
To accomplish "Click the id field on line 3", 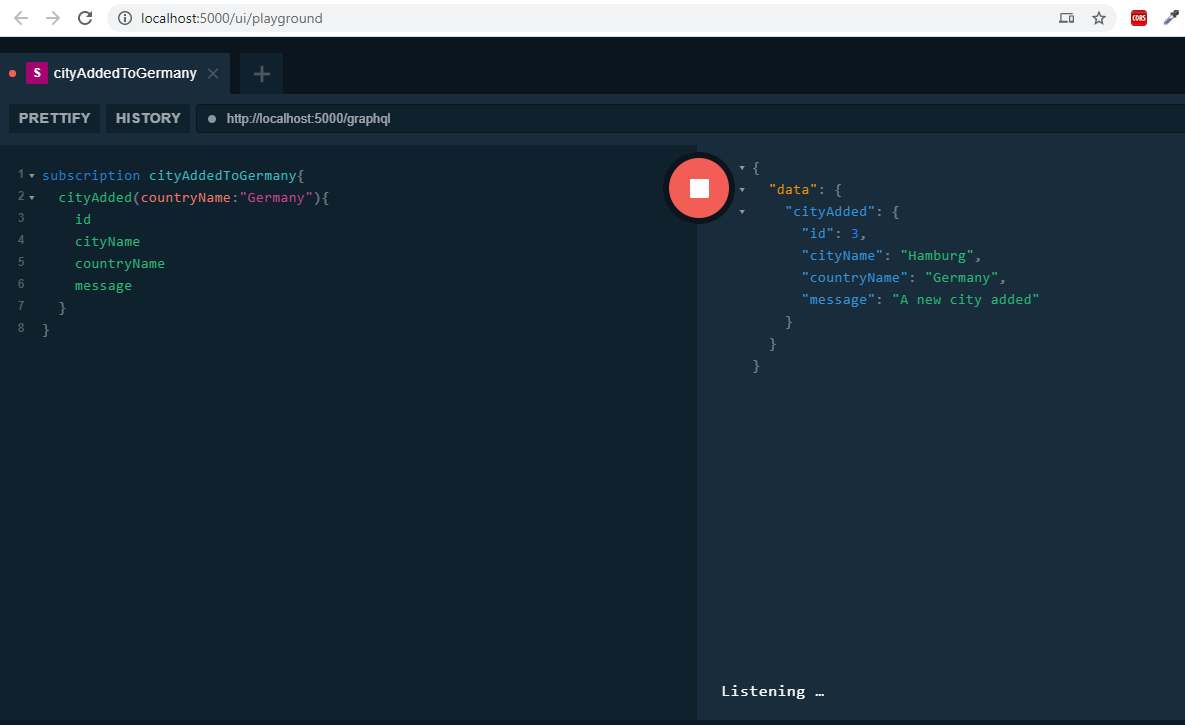I will pos(82,219).
